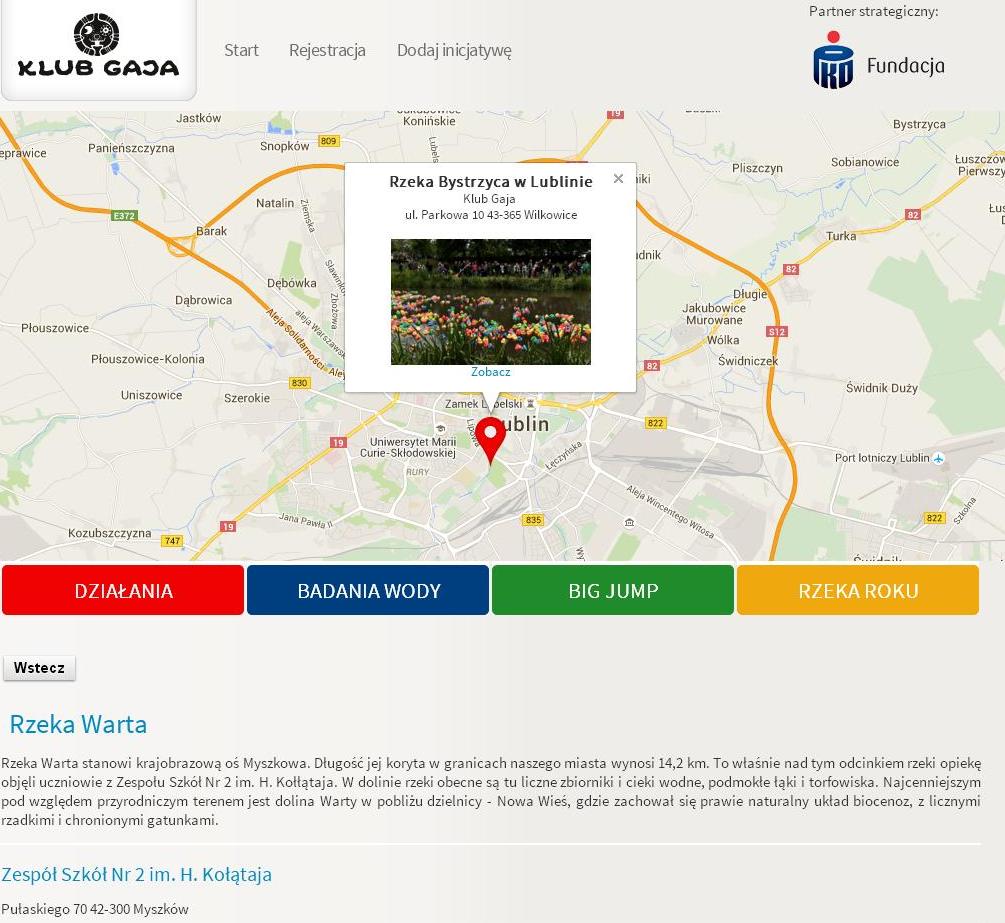Select the orange RZEKA ROKU tab
Screen dimensions: 1005x923
pos(858,590)
